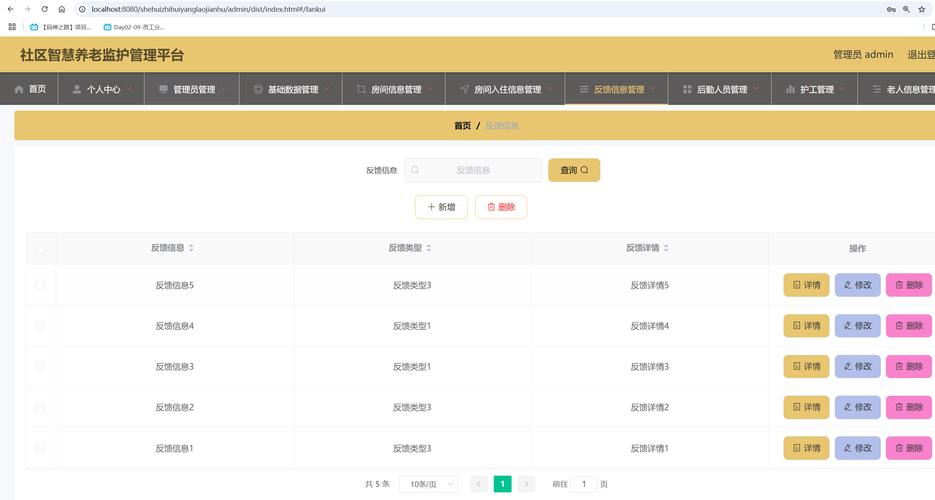Bookmark the page with the star icon
The height and width of the screenshot is (500, 935).
[x=922, y=9]
